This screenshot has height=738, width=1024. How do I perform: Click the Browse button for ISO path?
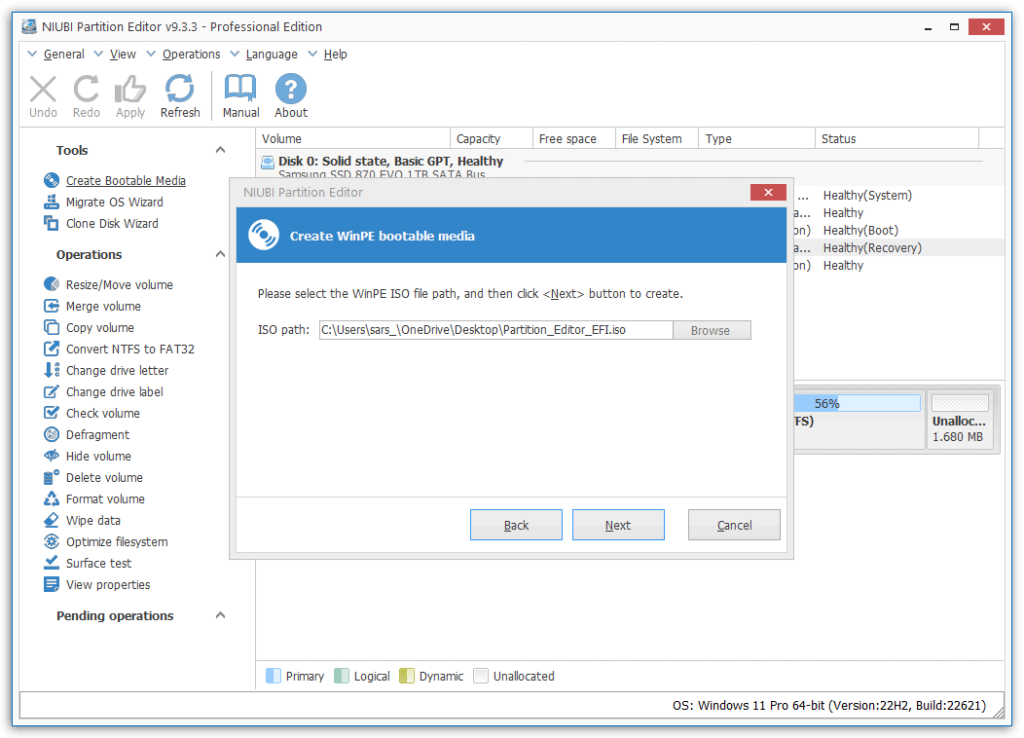click(x=711, y=330)
